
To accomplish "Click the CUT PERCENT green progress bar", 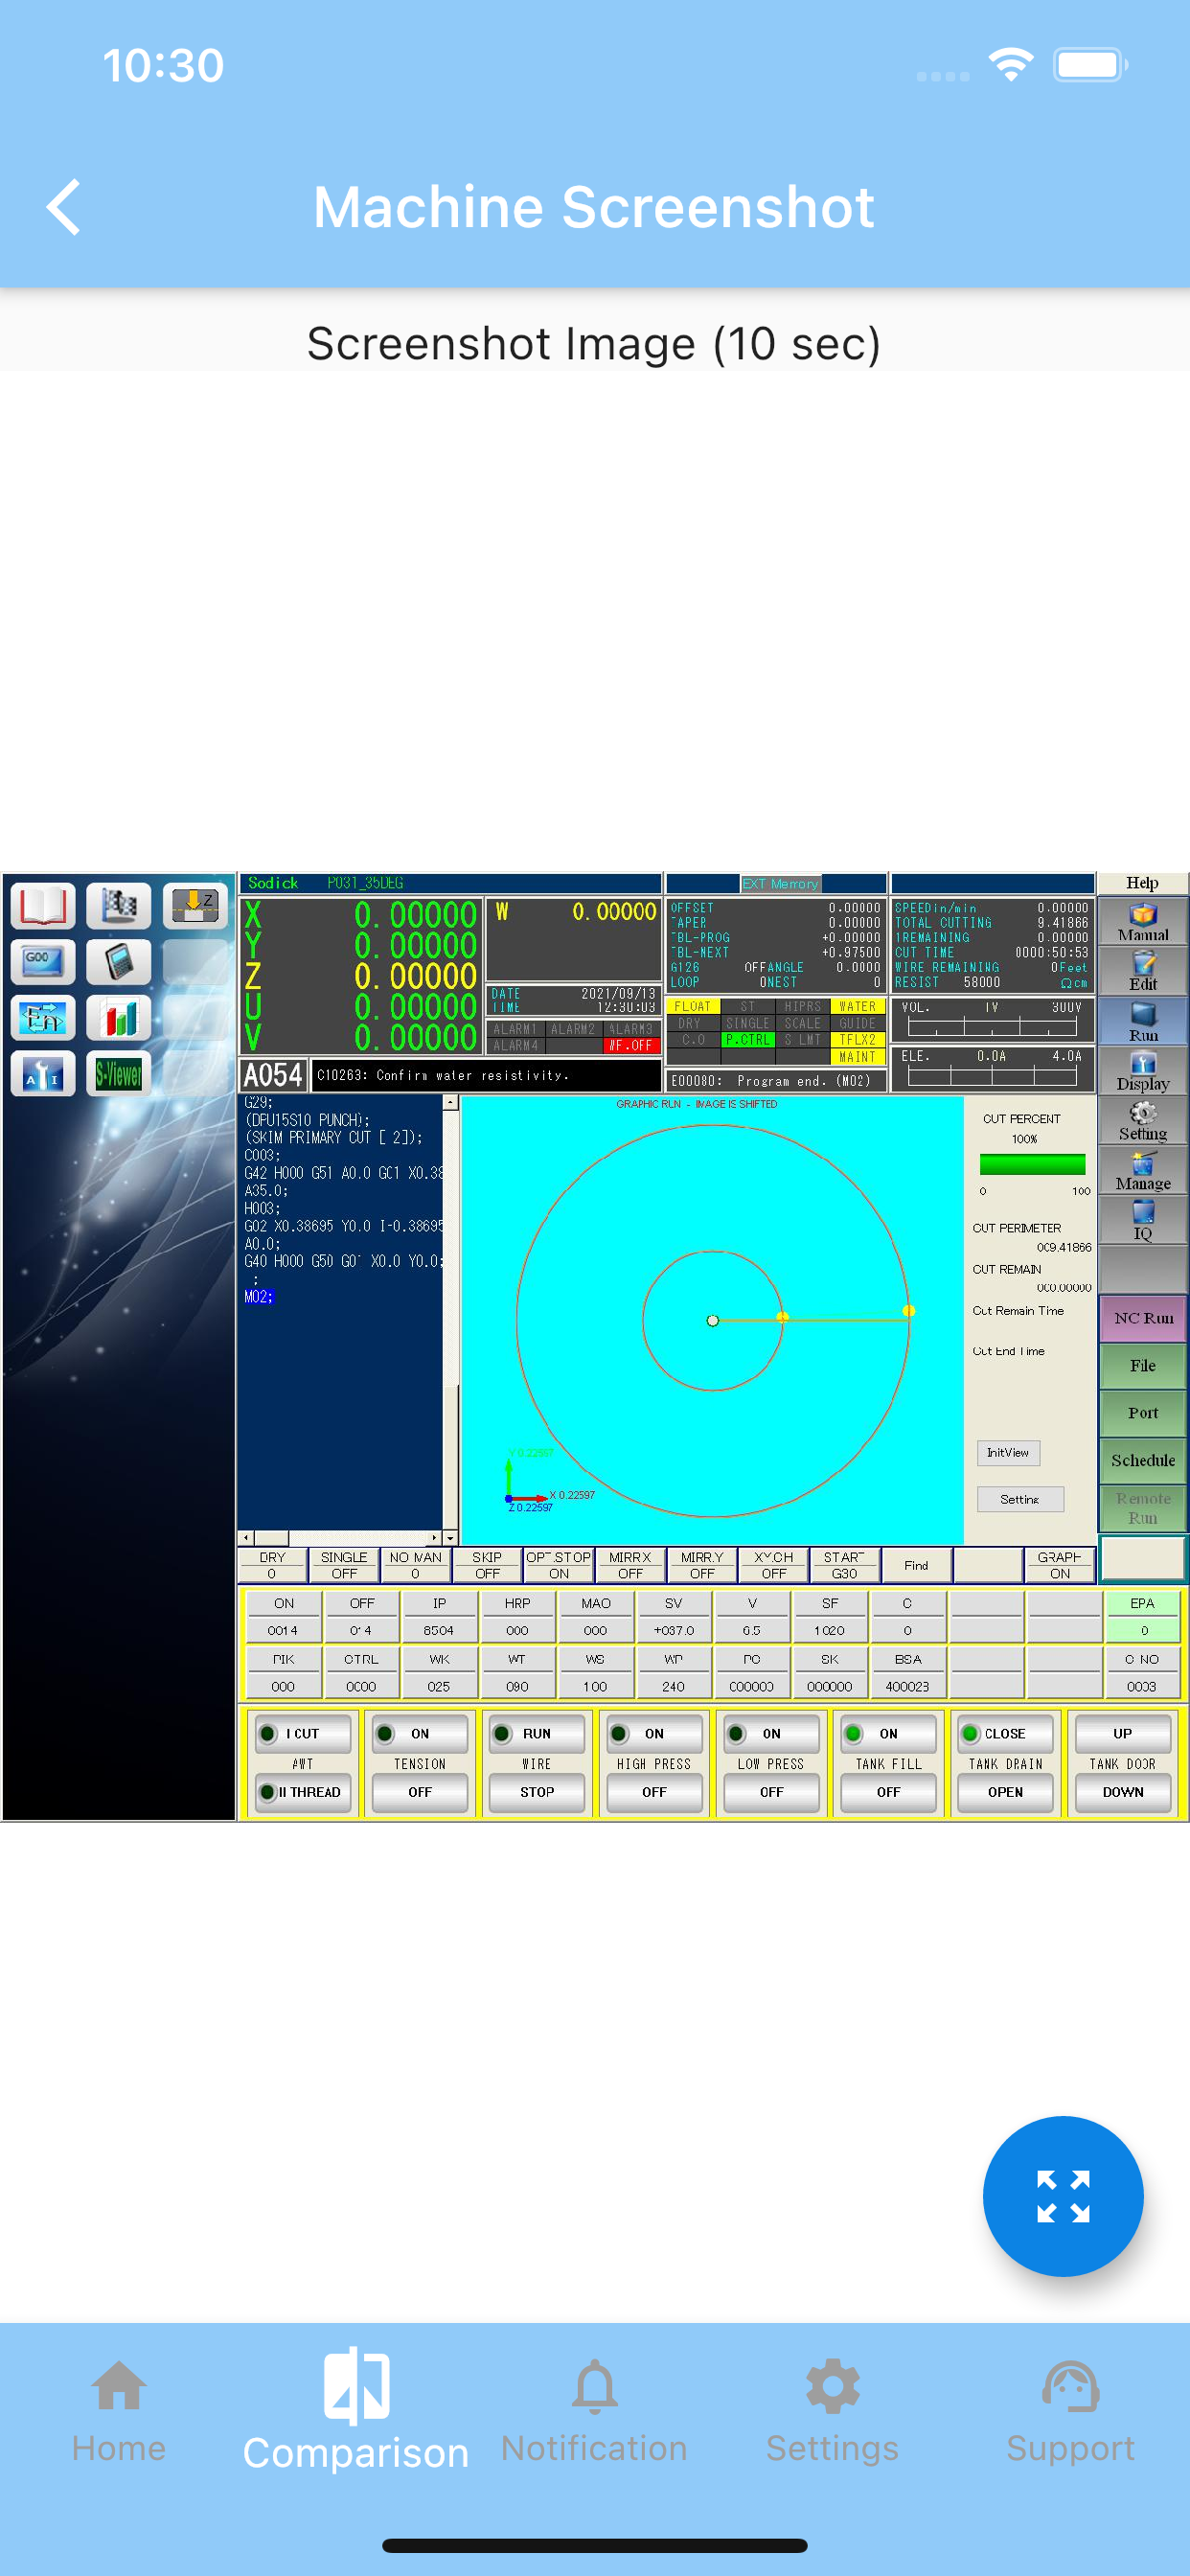I will (1032, 1164).
